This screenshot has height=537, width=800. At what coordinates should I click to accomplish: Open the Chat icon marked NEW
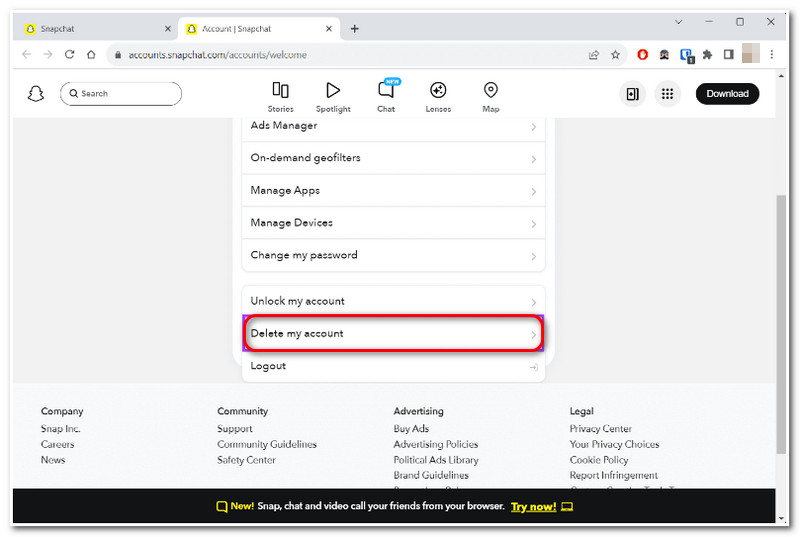(x=387, y=90)
